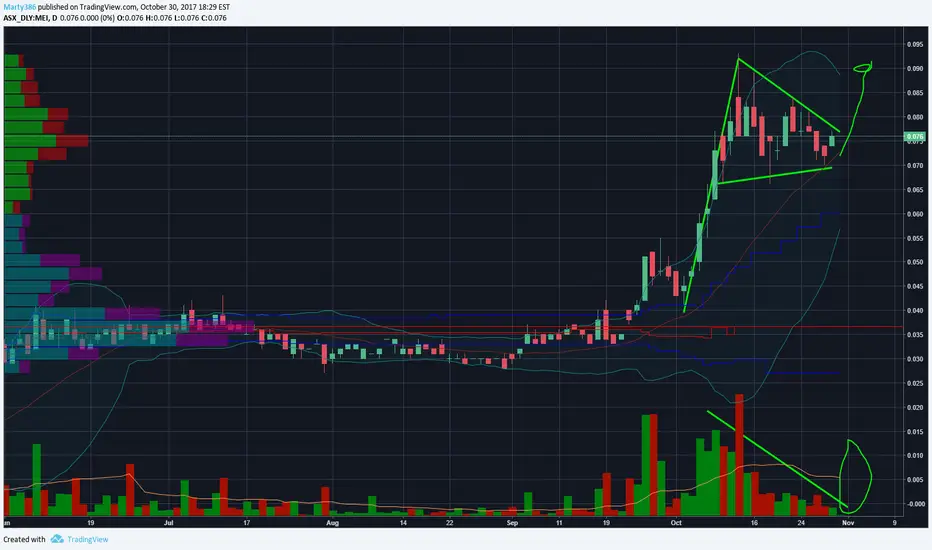Click the Nov date label on time axis
Viewport: 932px width, 550px height.
[848, 523]
